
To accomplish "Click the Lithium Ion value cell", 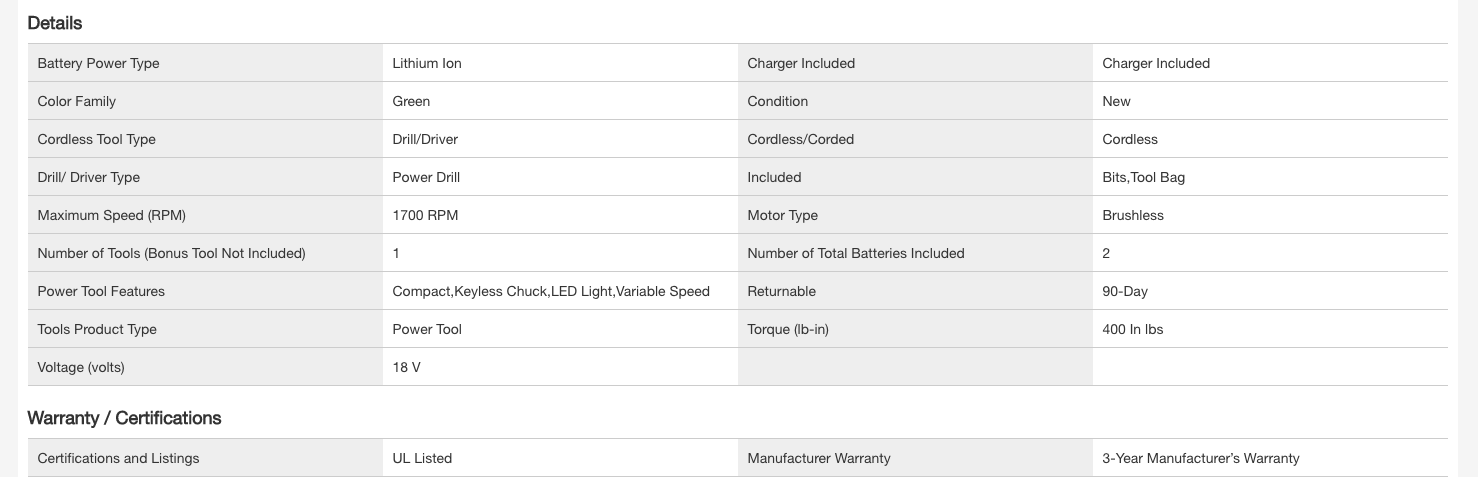I will [427, 63].
